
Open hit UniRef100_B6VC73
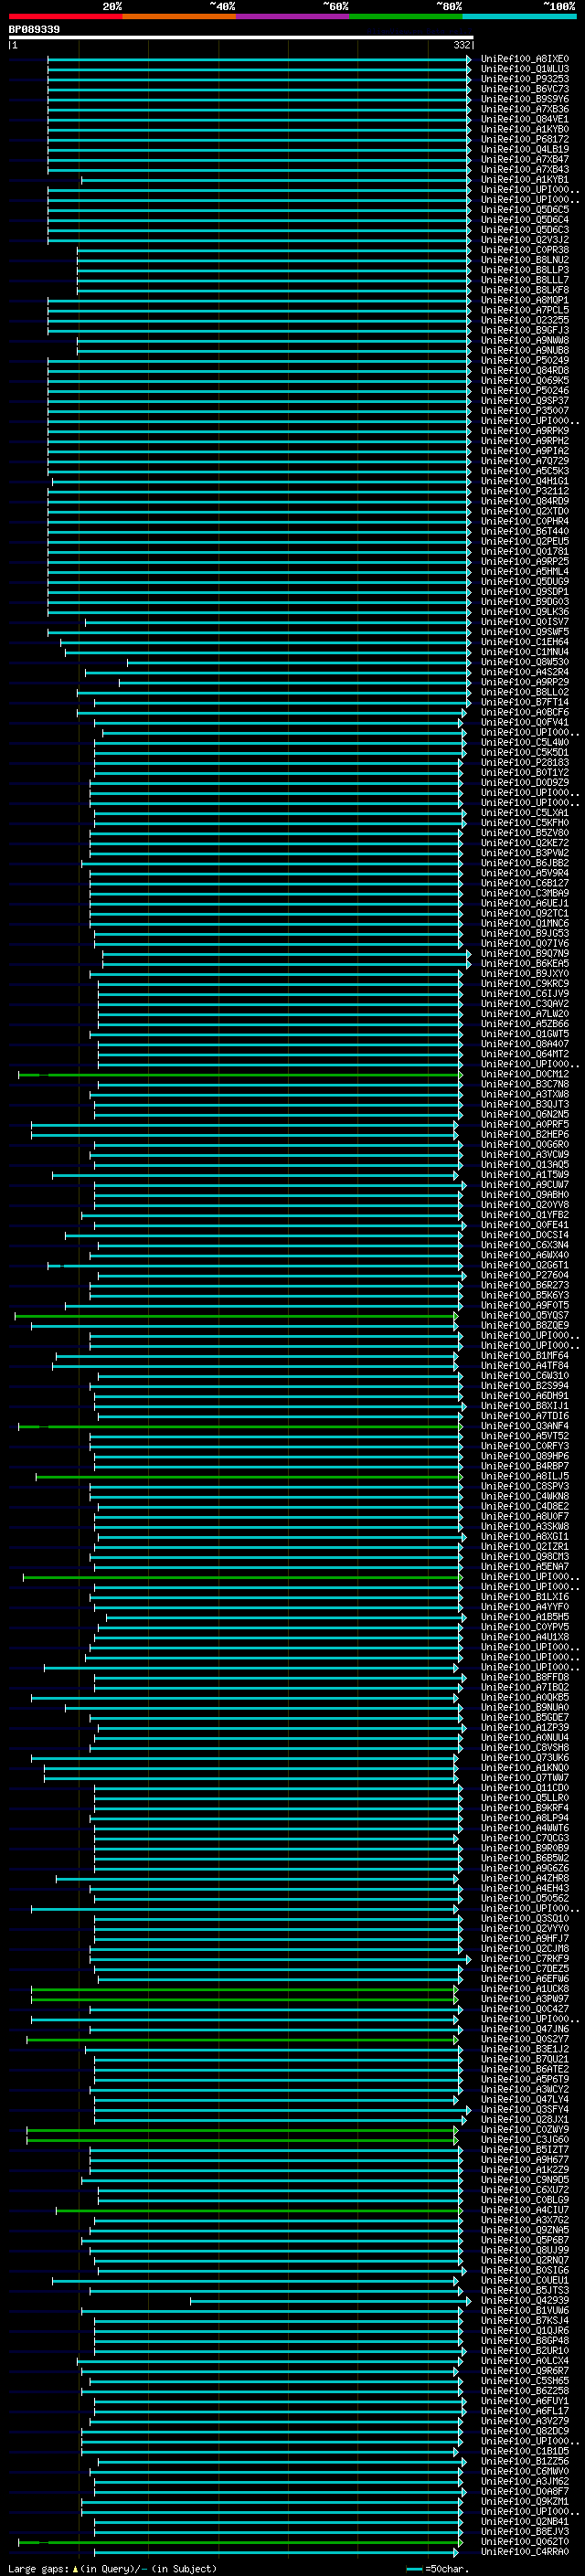(x=525, y=89)
